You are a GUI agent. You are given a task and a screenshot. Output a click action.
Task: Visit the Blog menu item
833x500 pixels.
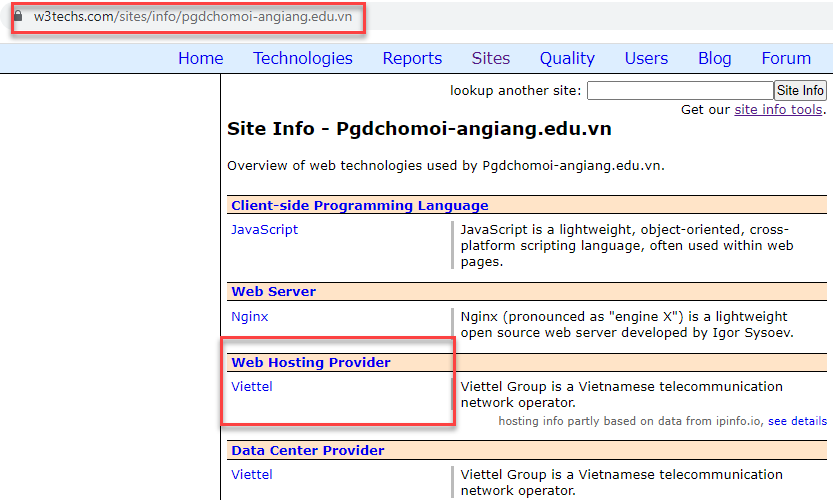(x=715, y=58)
